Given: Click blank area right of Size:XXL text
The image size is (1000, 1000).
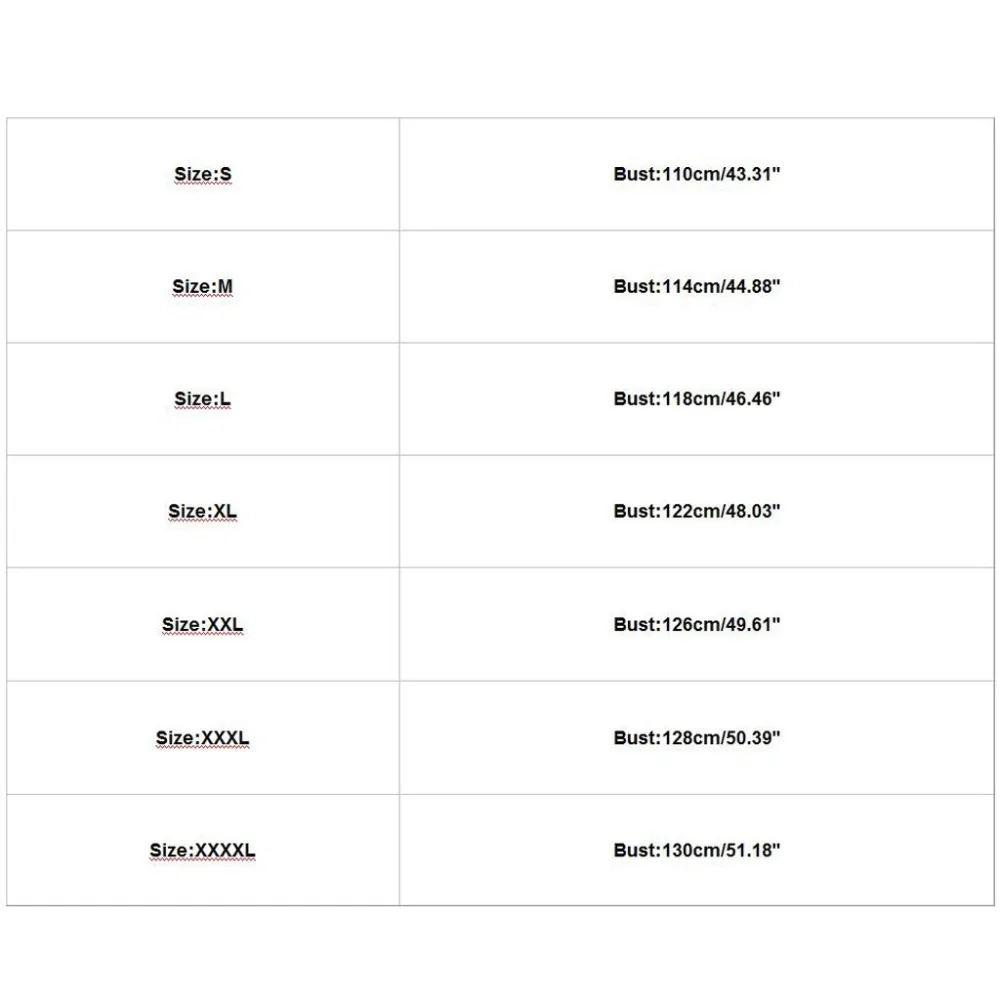Looking at the screenshot, I should point(321,624).
